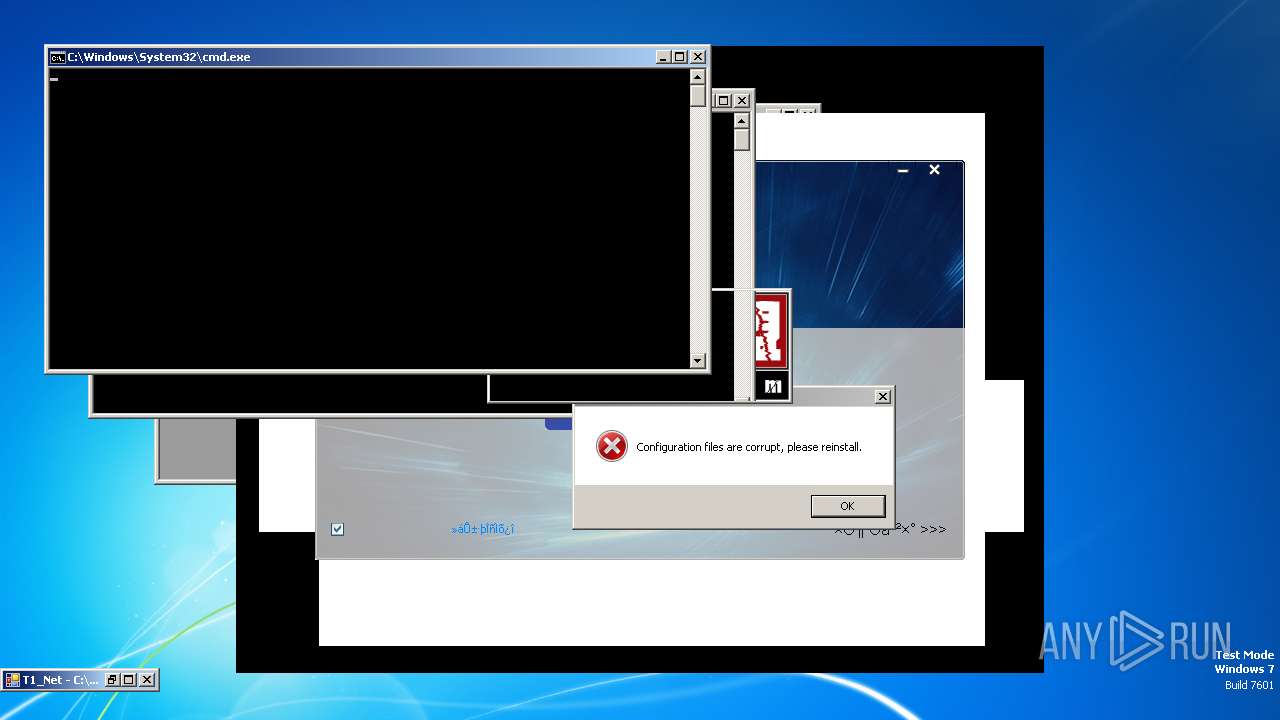
Task: Click the small black icon below red logo
Action: 772,386
